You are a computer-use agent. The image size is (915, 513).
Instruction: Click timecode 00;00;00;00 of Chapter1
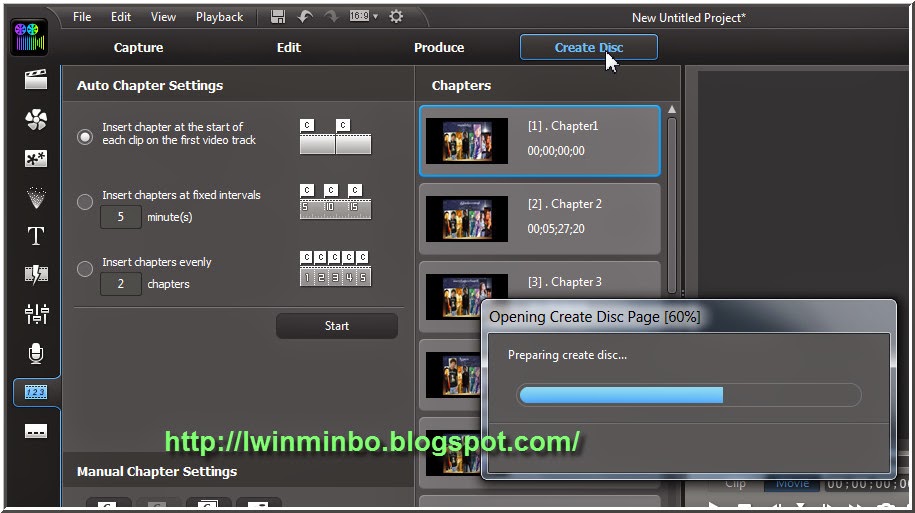pos(556,151)
